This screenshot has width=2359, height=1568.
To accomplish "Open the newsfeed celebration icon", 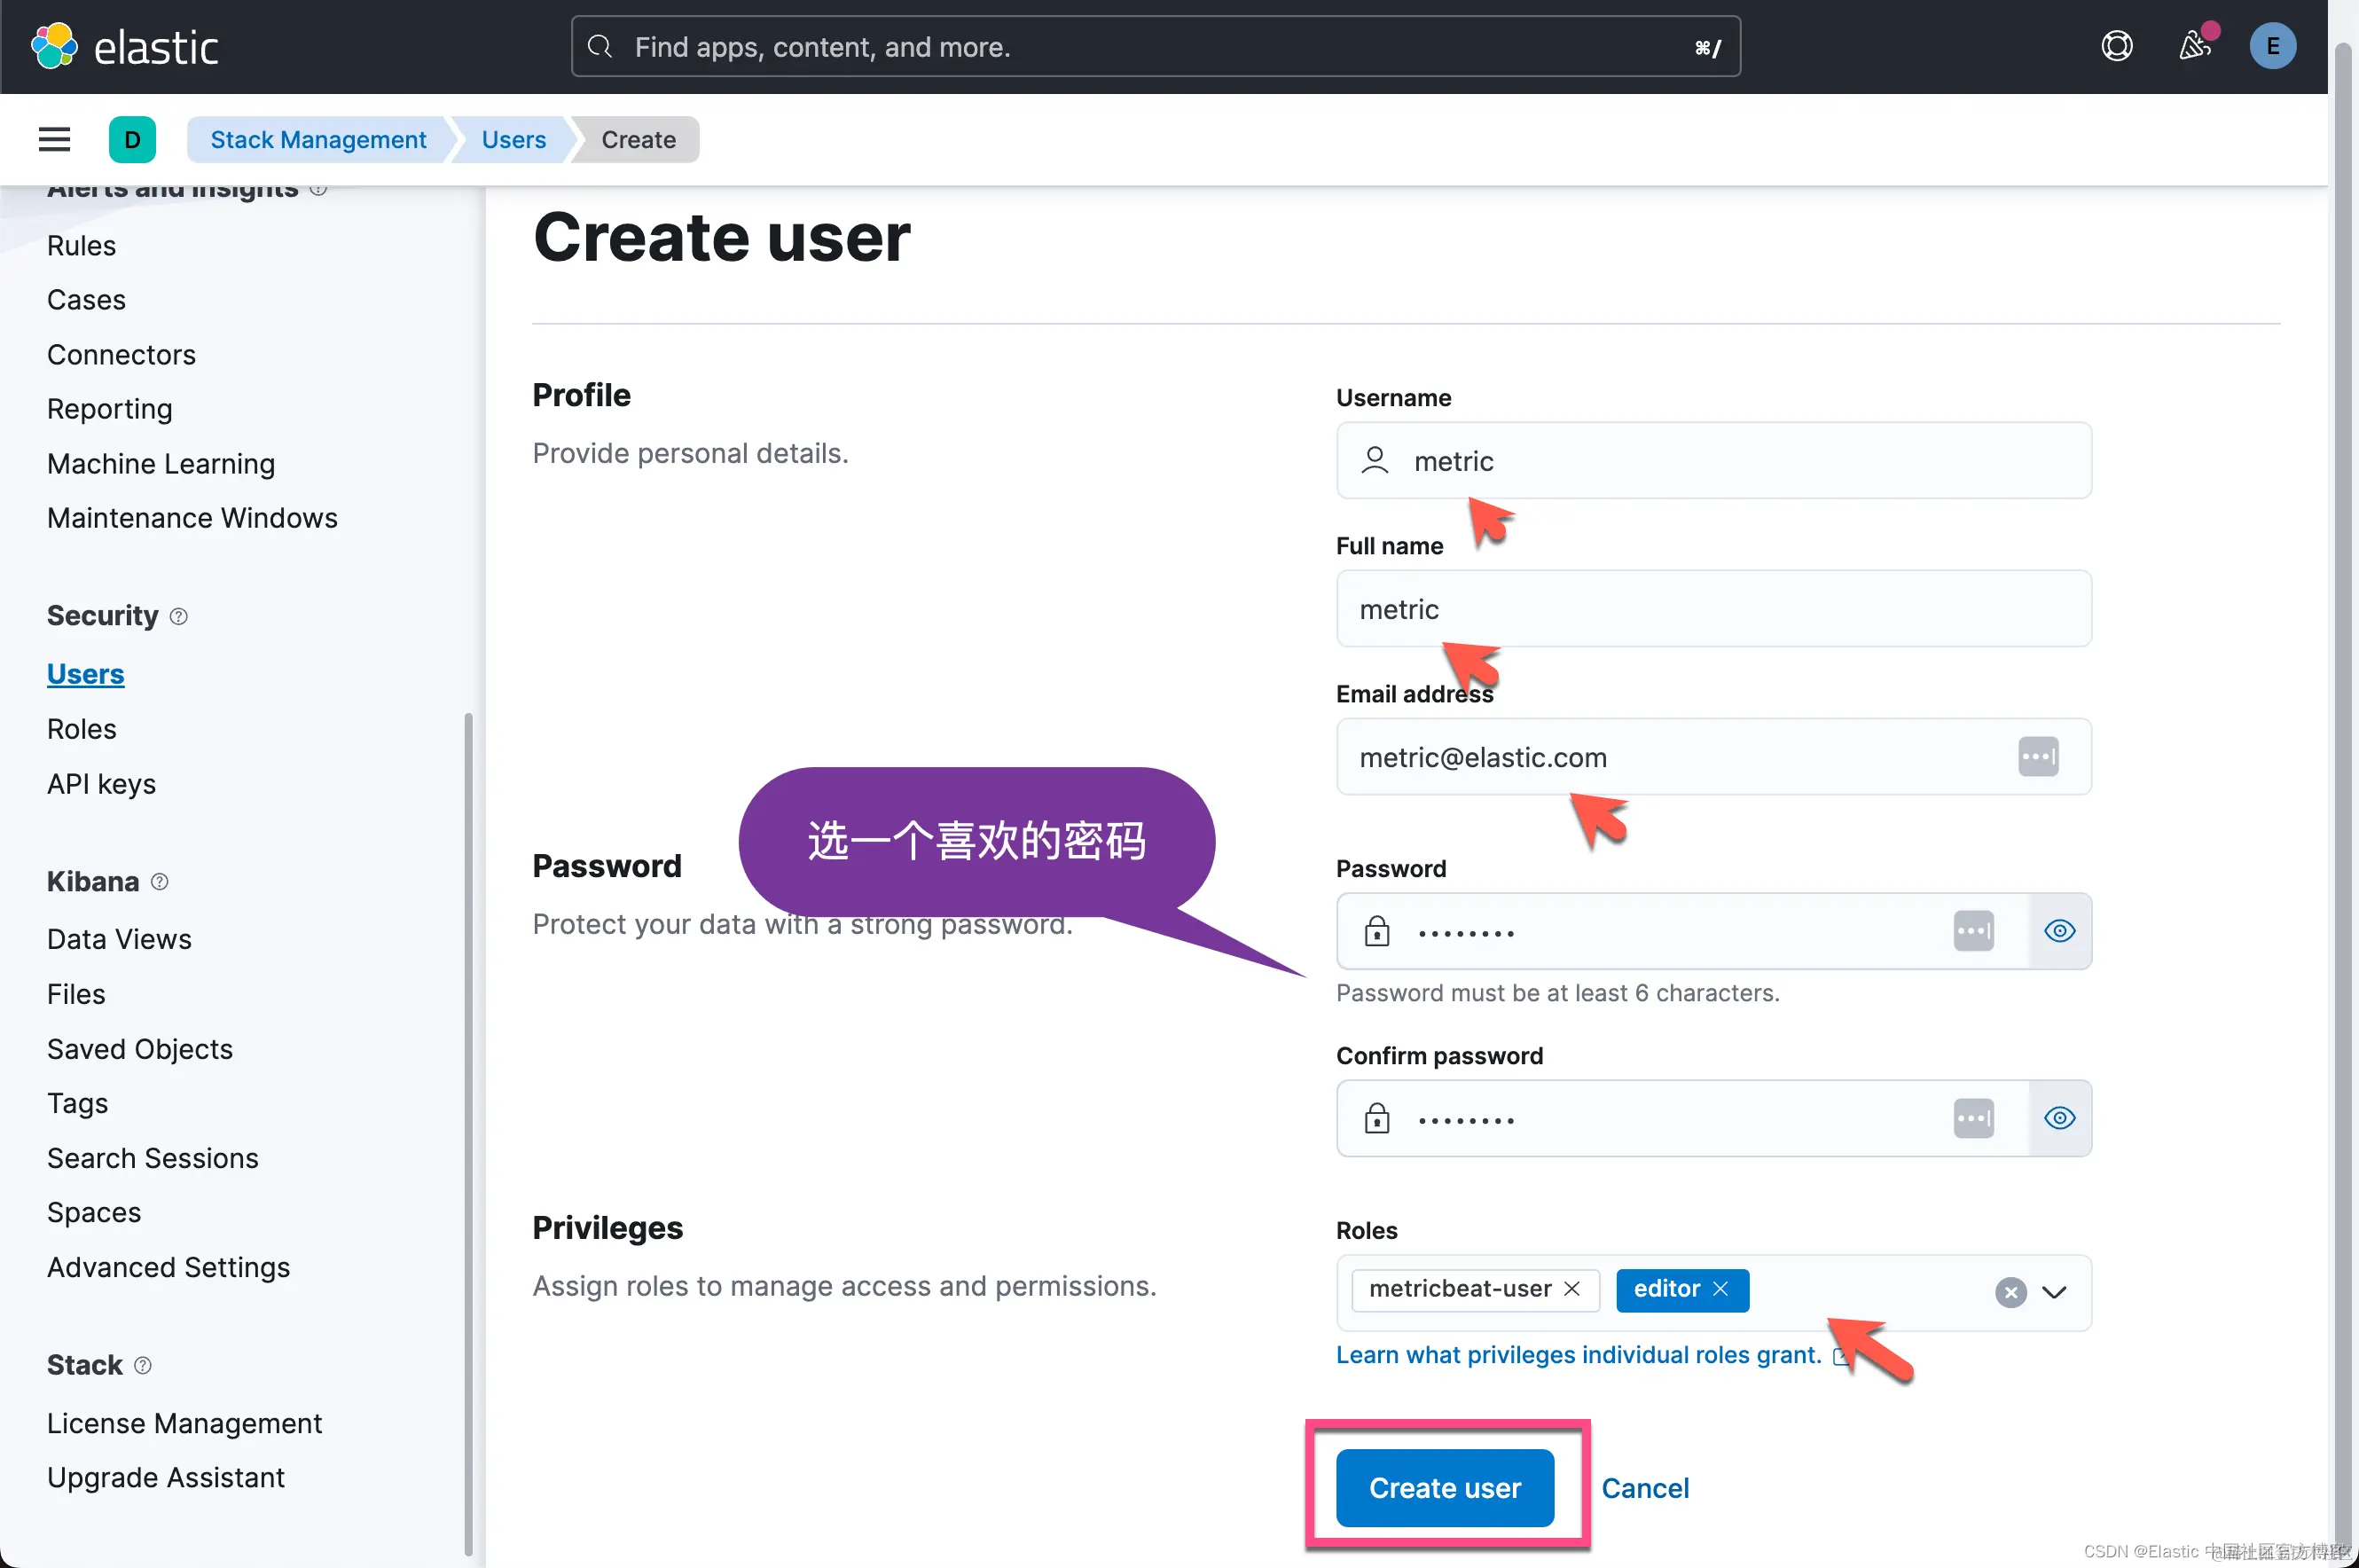I will click(x=2194, y=46).
